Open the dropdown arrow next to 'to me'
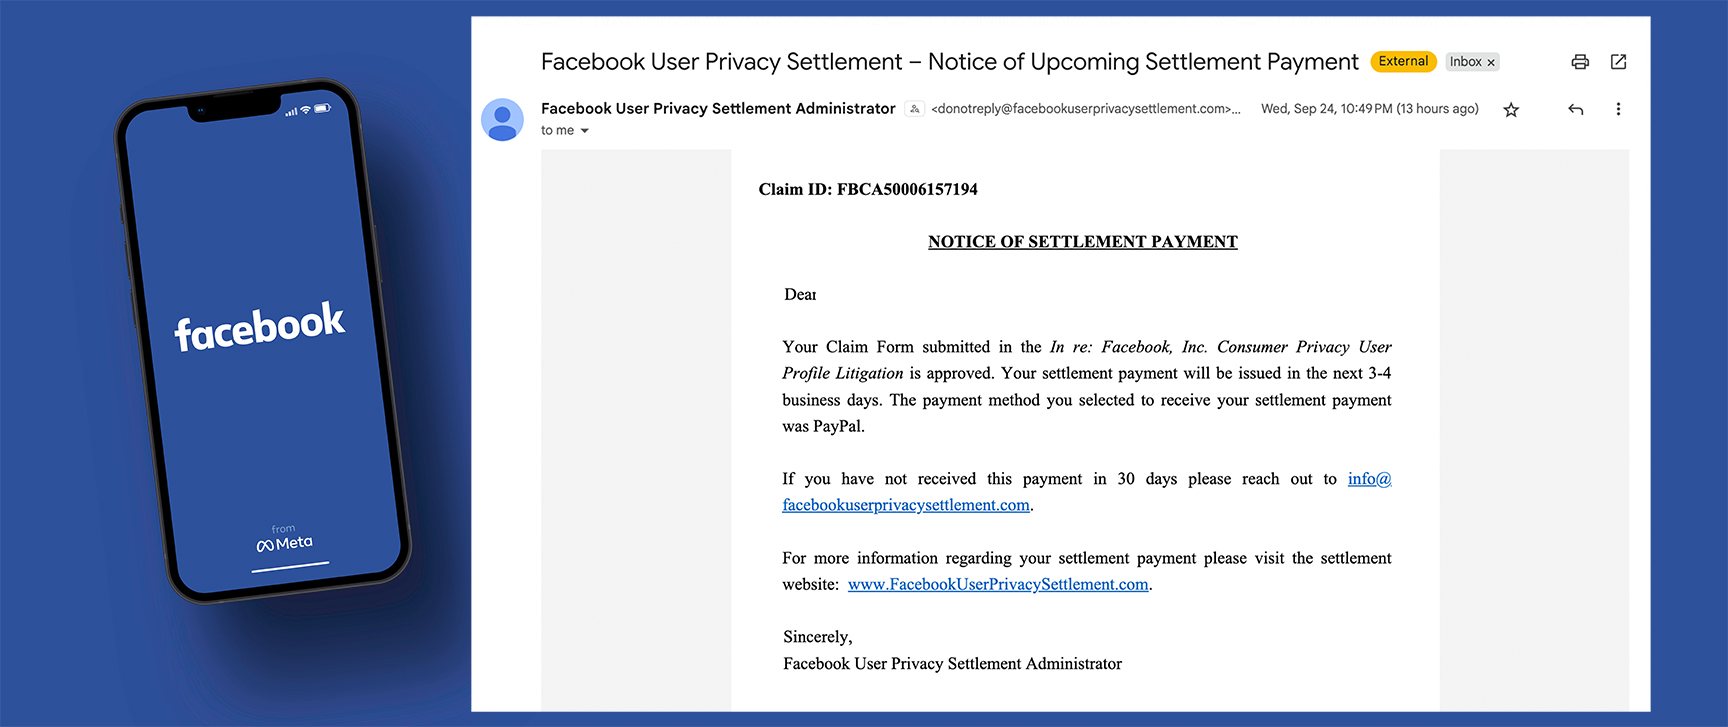The height and width of the screenshot is (727, 1728). pos(585,130)
